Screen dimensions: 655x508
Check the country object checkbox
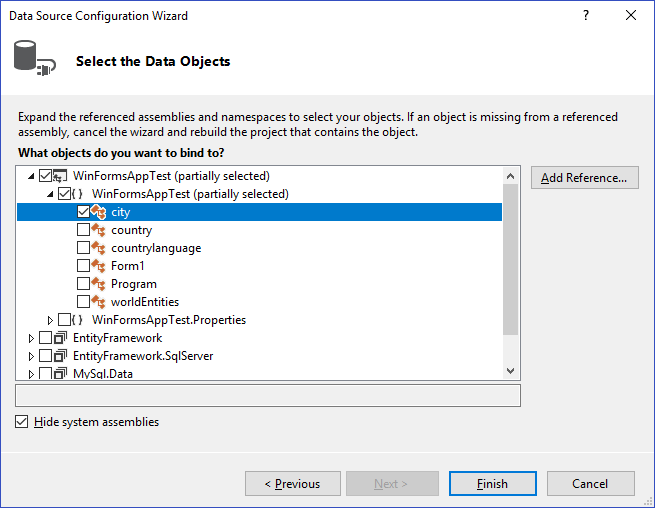pyautogui.click(x=83, y=230)
